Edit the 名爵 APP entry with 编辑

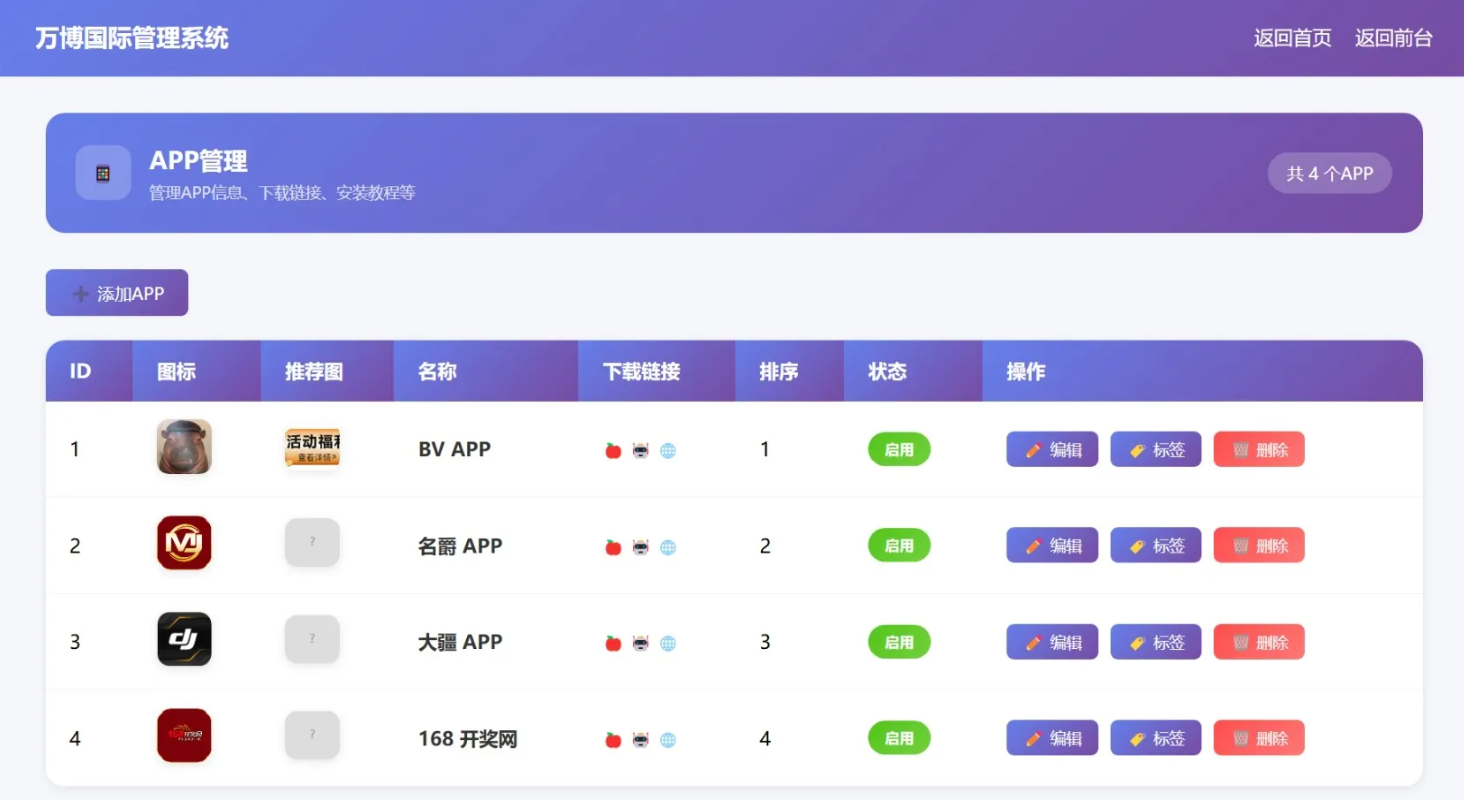click(1052, 546)
